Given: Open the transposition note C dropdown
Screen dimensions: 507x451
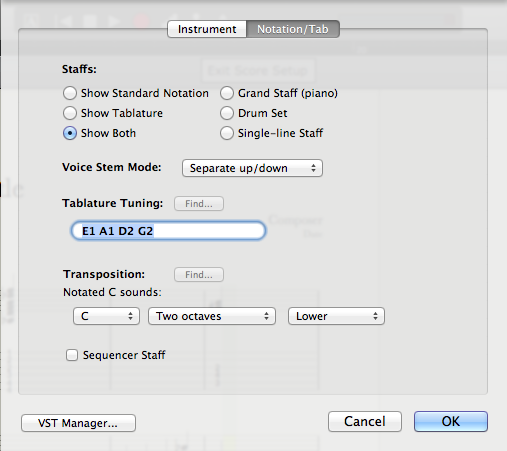Looking at the screenshot, I should (x=106, y=316).
